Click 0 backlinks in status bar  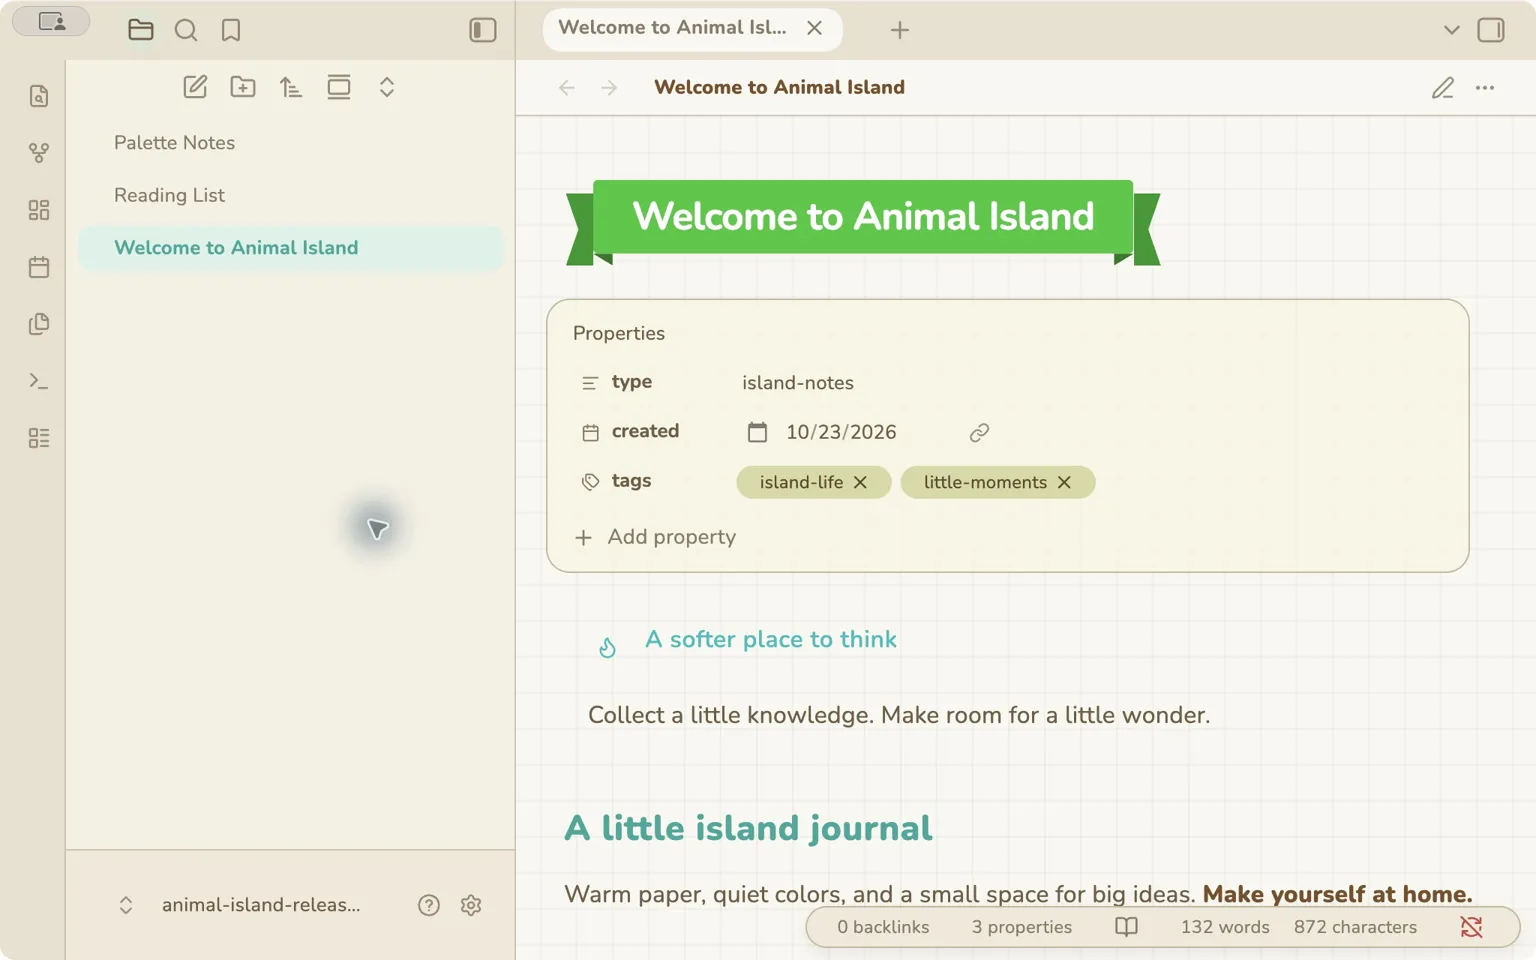pos(883,927)
